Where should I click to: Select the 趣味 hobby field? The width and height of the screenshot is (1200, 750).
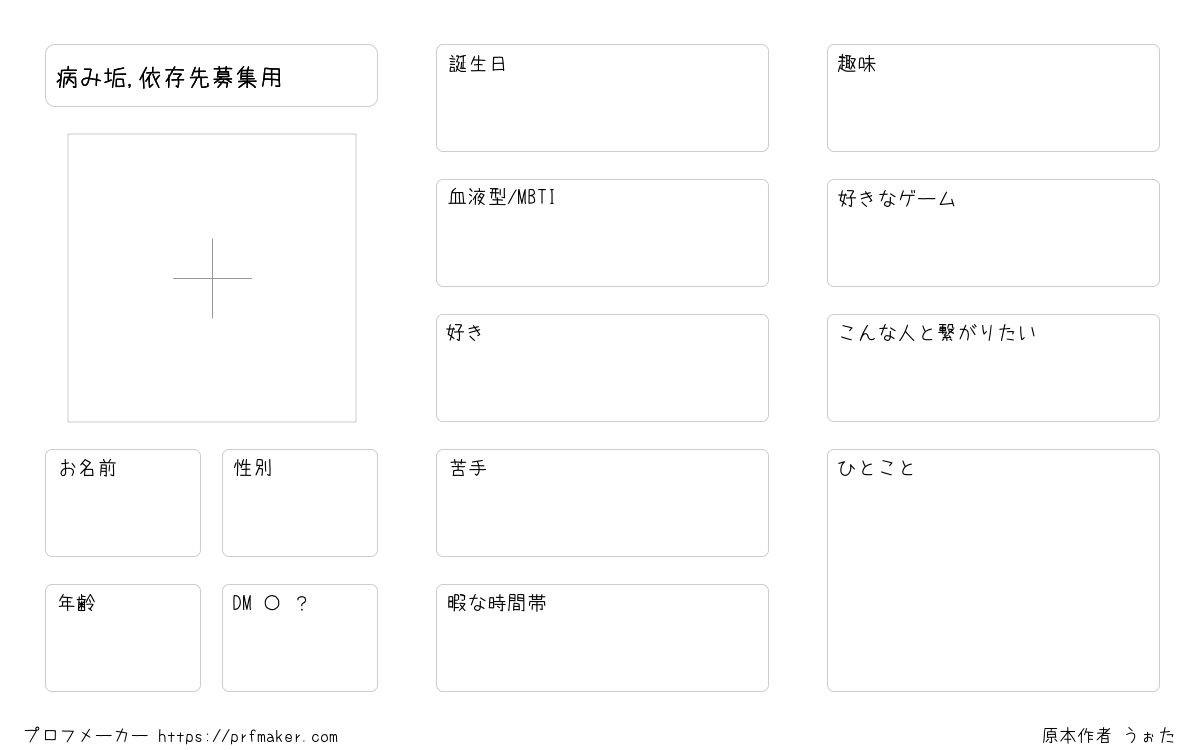click(x=993, y=98)
